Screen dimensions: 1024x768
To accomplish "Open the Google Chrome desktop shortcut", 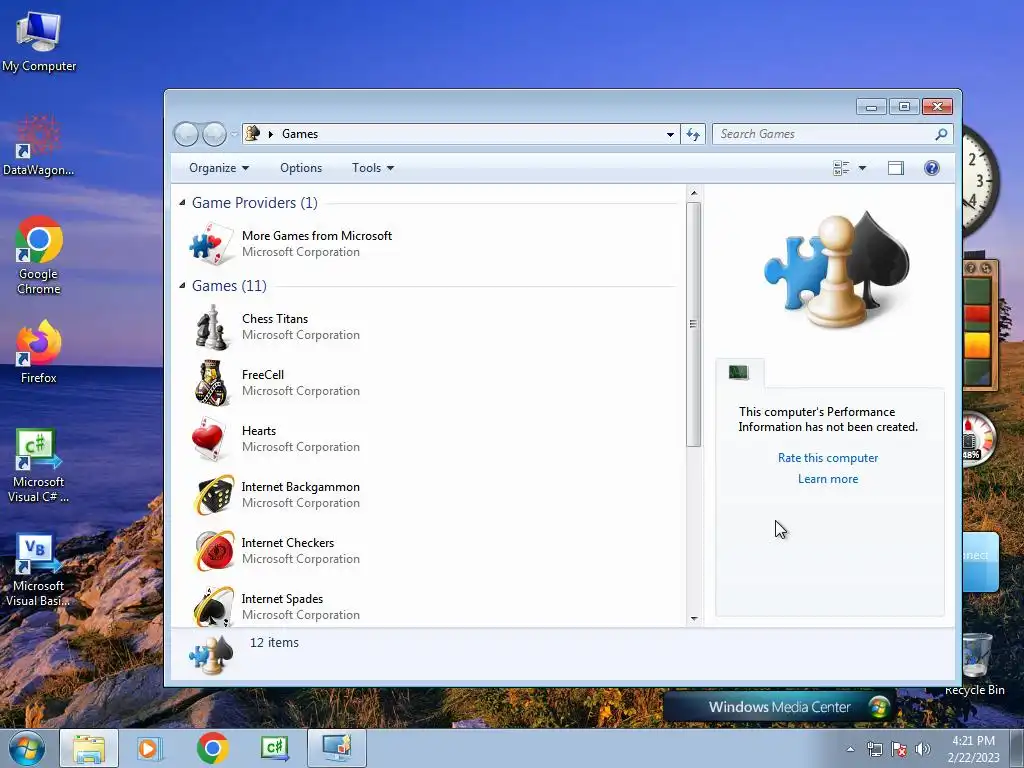I will coord(39,255).
